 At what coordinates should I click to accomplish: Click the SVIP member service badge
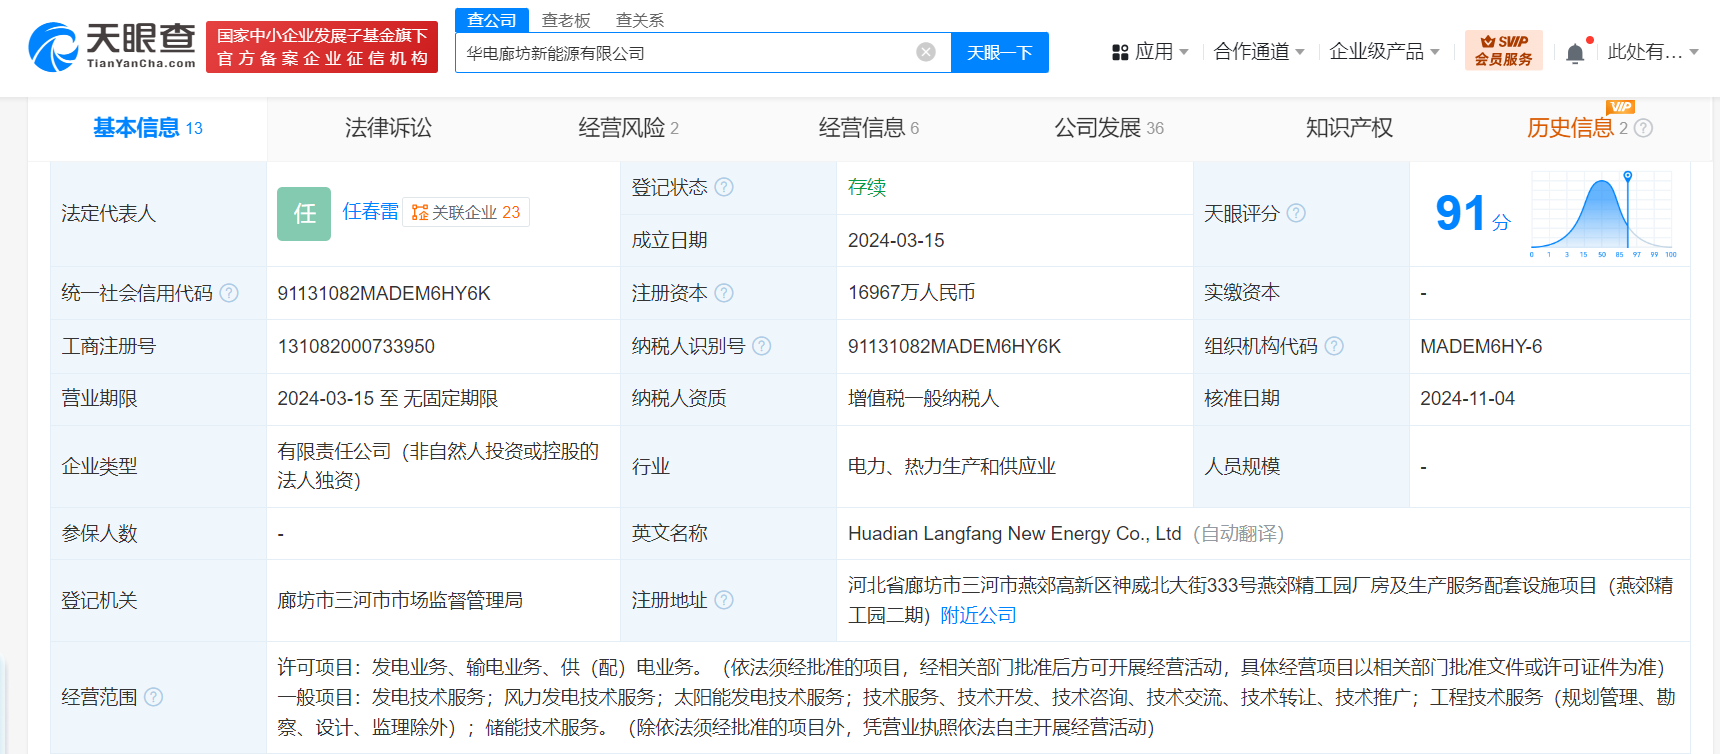click(x=1503, y=50)
